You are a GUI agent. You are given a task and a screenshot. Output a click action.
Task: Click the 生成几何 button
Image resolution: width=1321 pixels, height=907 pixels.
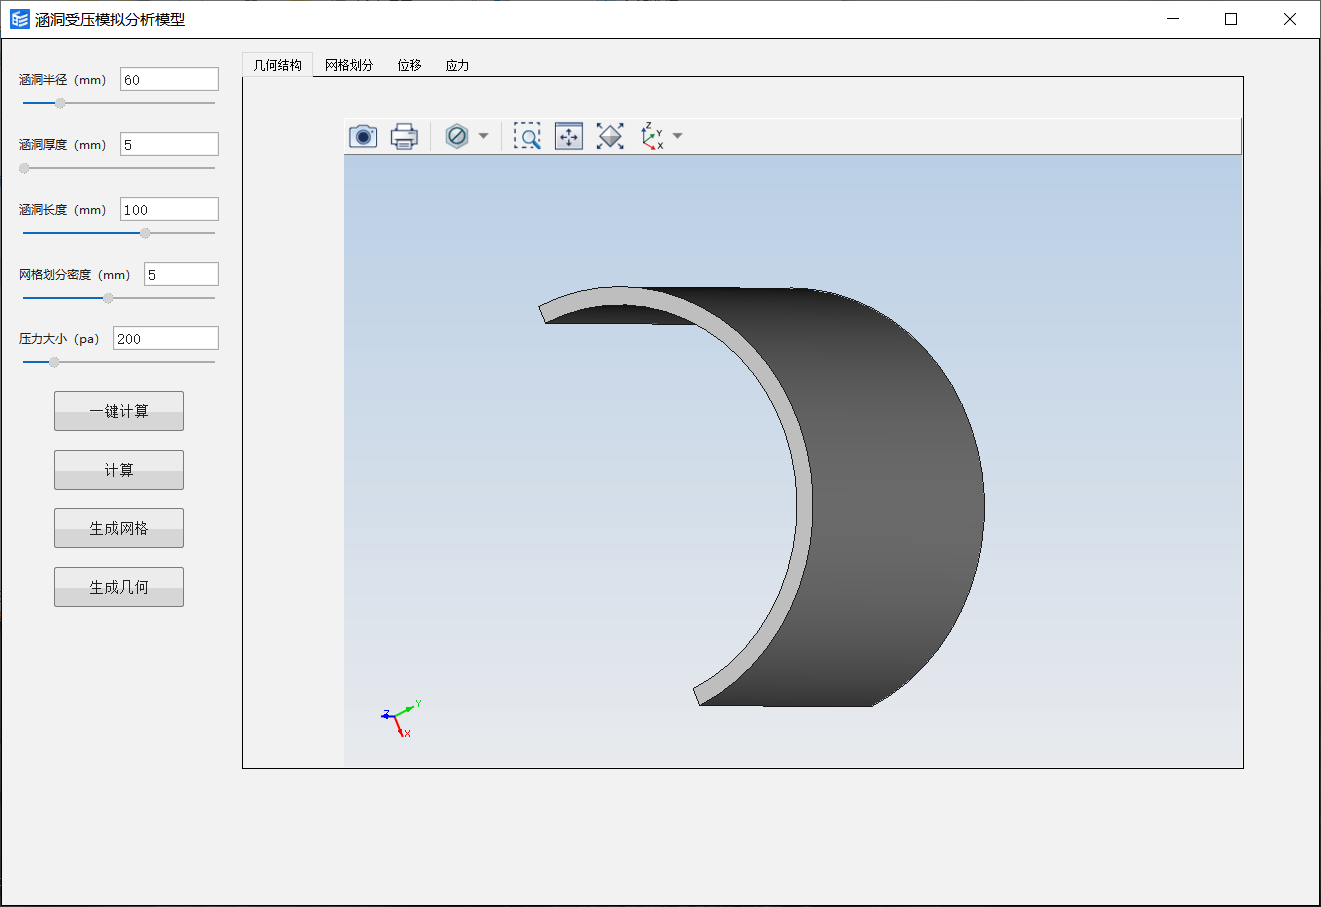click(119, 587)
